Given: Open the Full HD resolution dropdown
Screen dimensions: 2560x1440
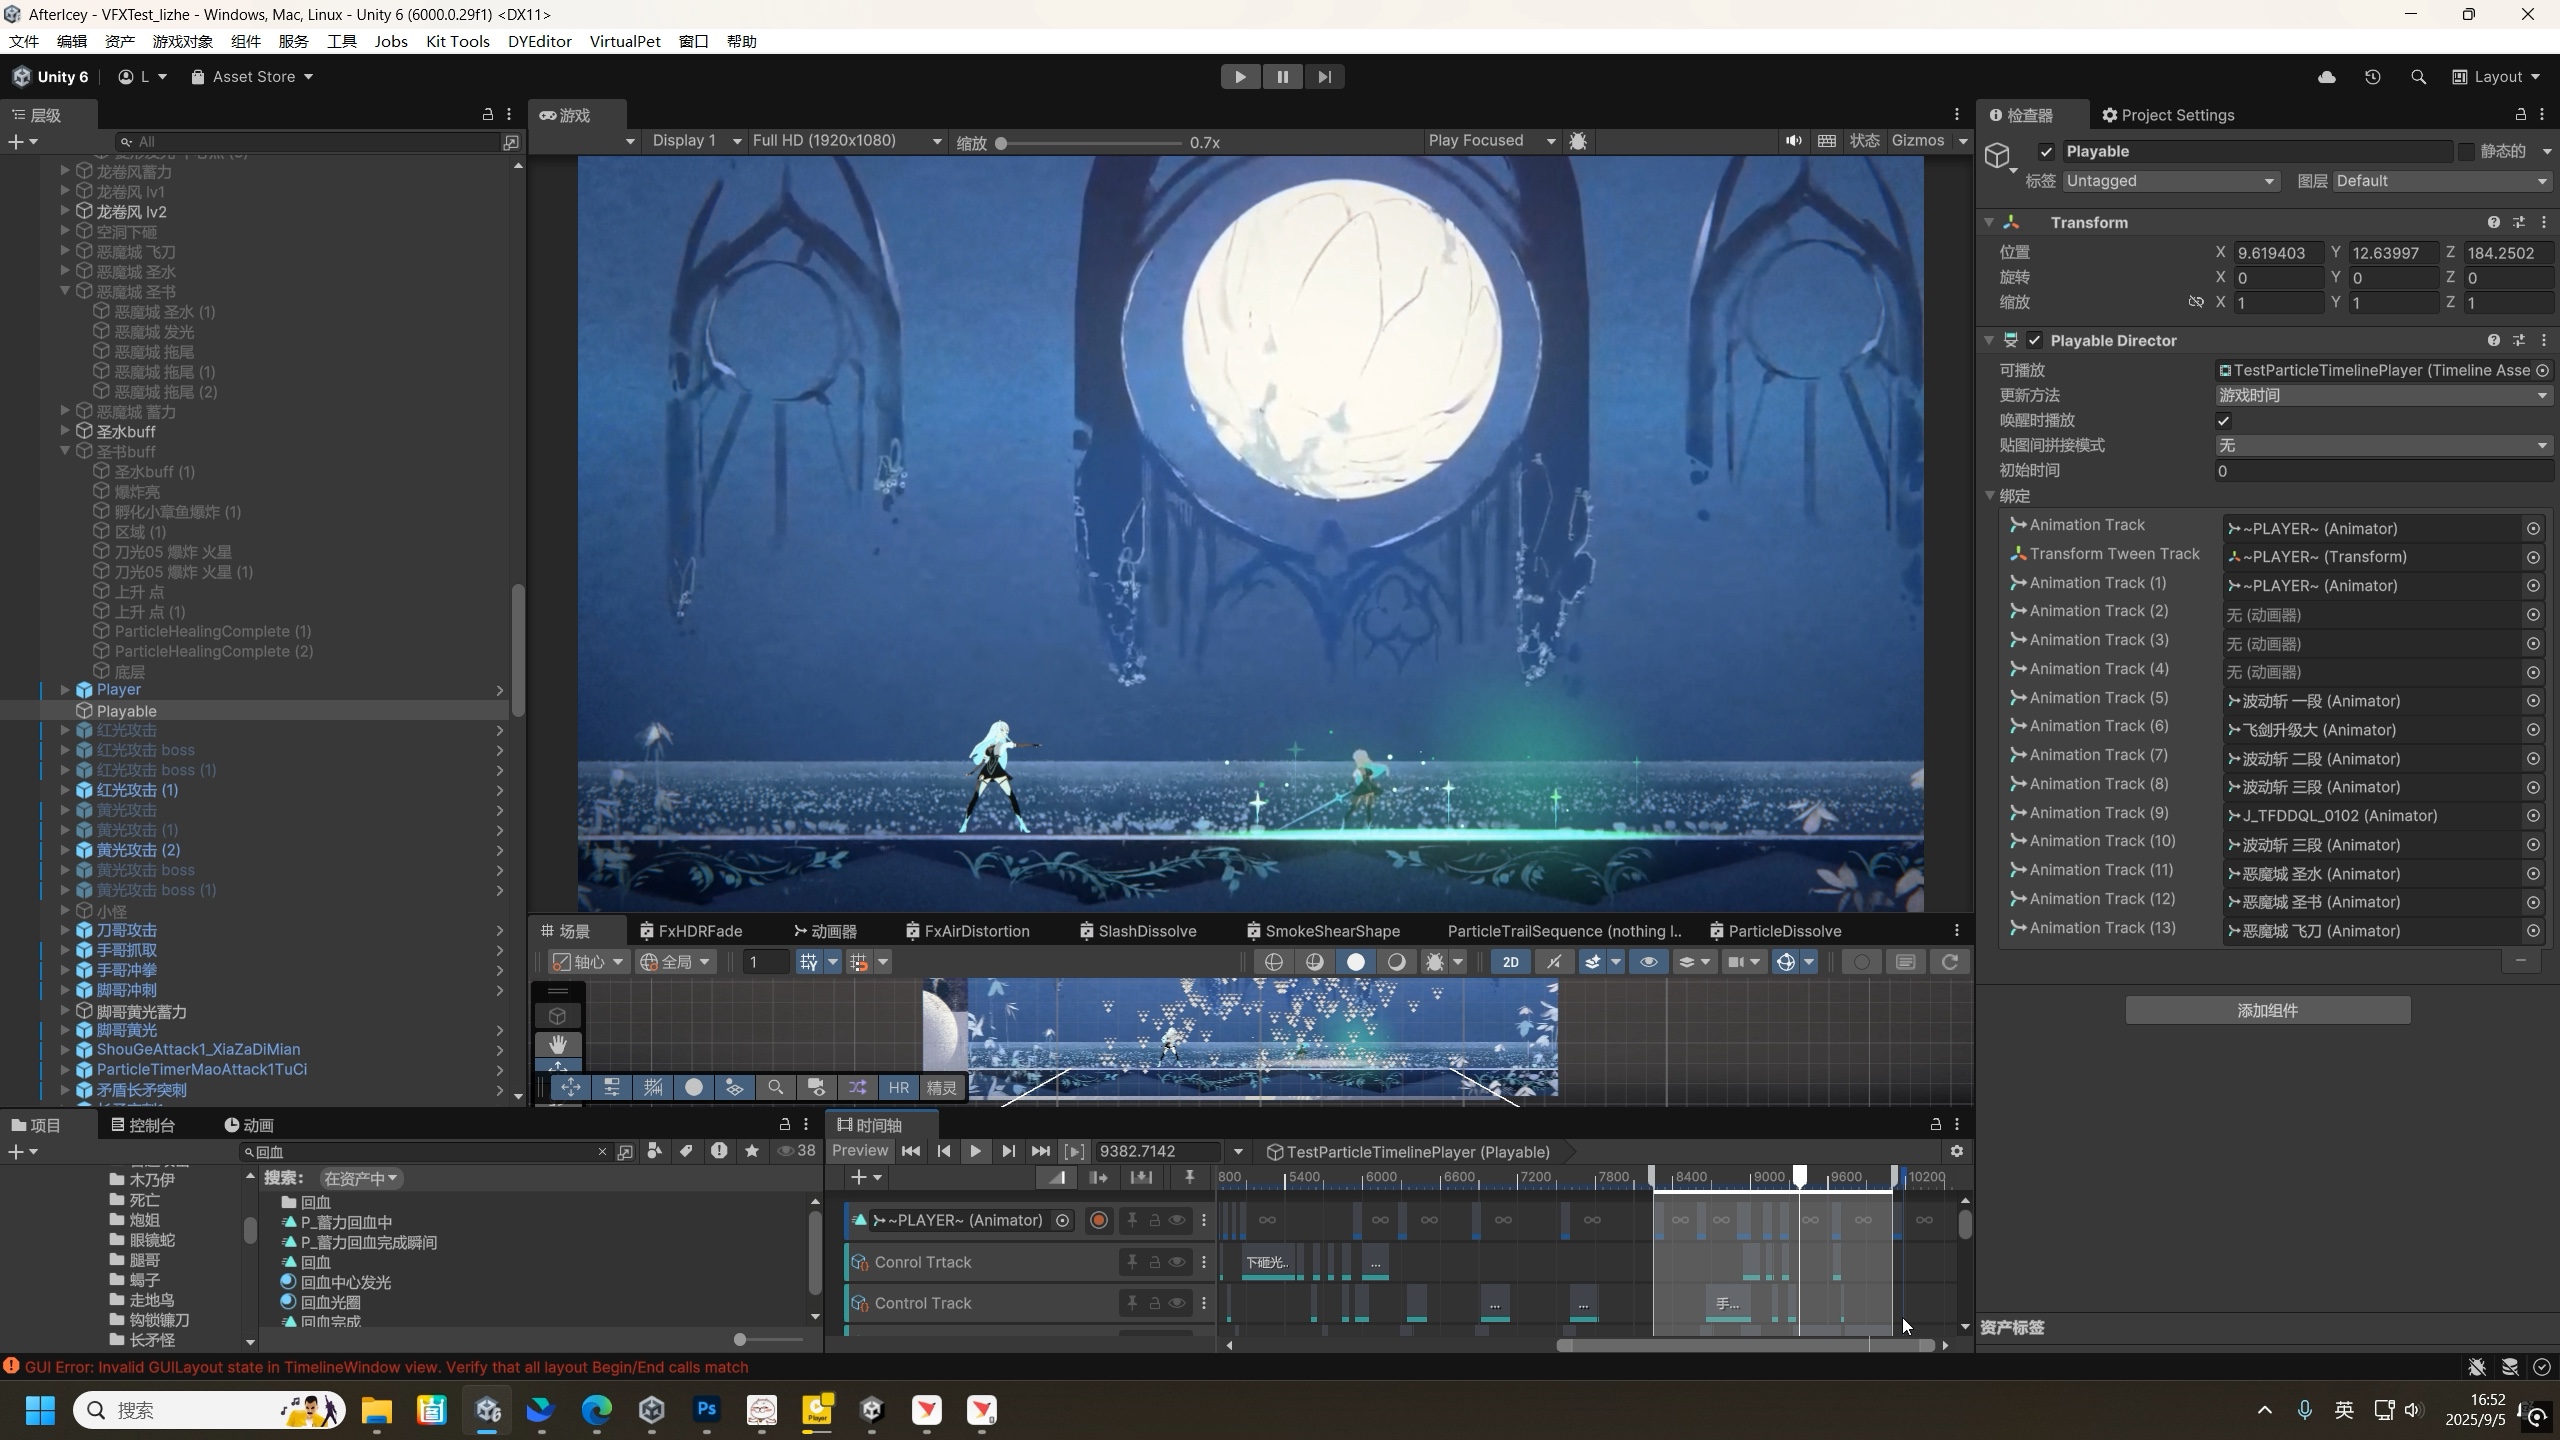Looking at the screenshot, I should pos(846,141).
